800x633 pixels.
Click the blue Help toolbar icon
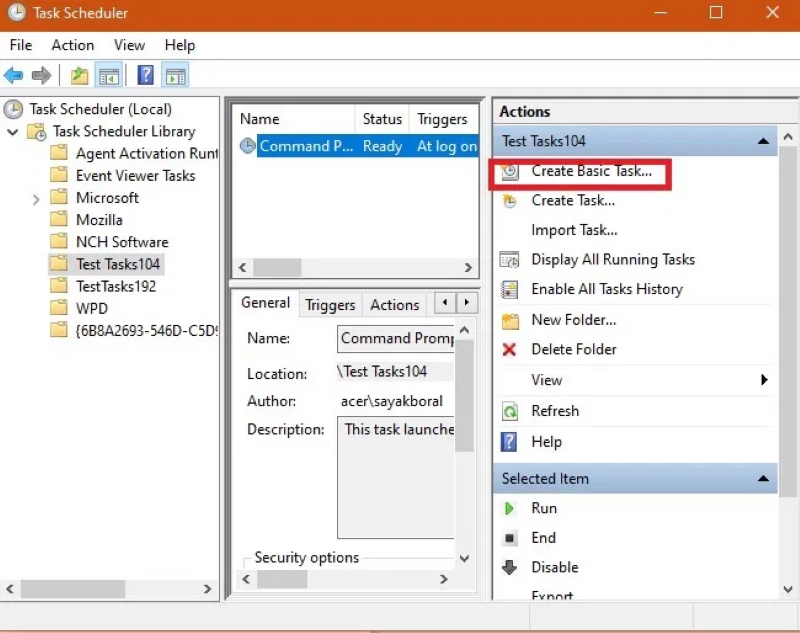145,76
